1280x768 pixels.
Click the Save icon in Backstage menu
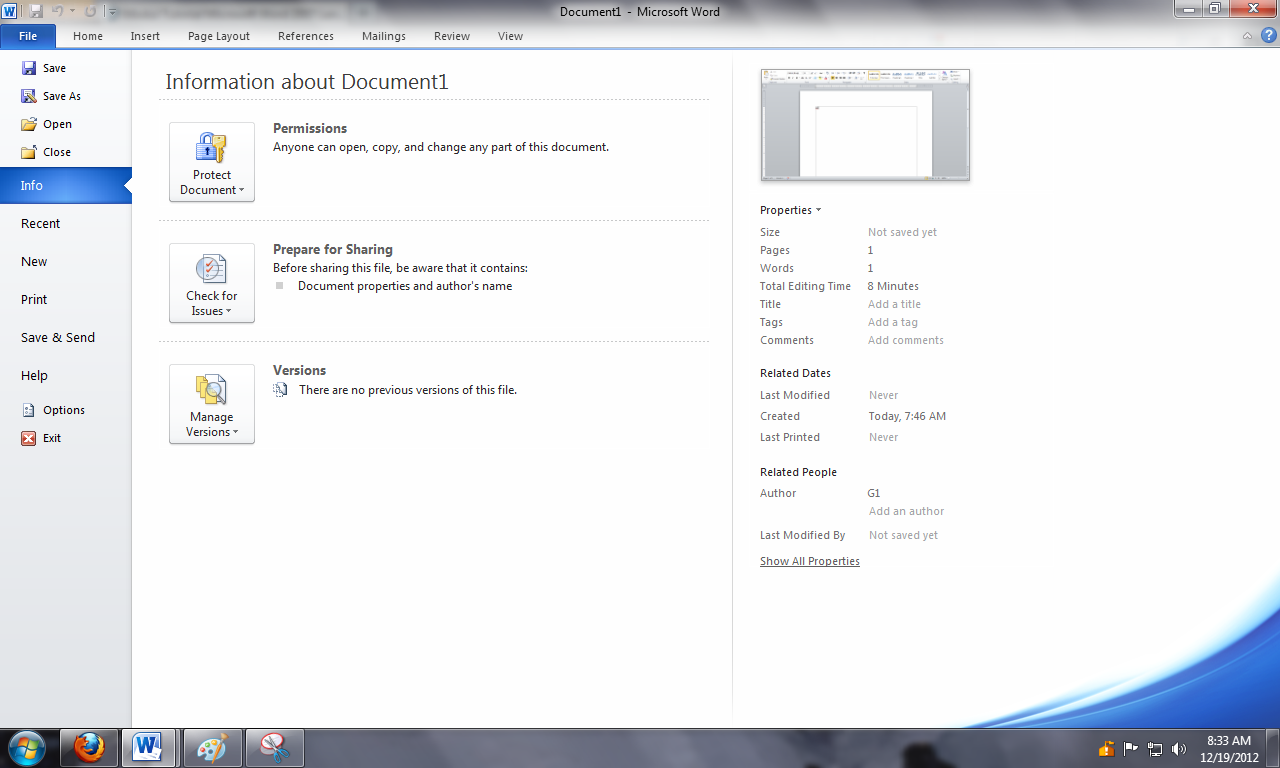[x=29, y=68]
